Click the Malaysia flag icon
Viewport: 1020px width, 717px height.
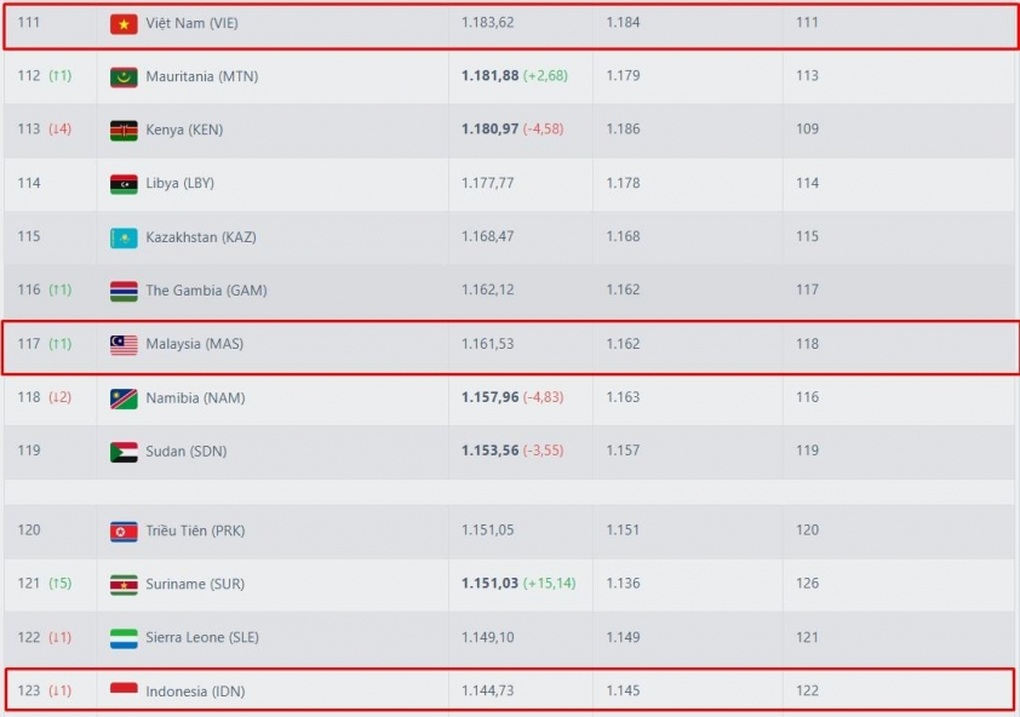[x=124, y=345]
